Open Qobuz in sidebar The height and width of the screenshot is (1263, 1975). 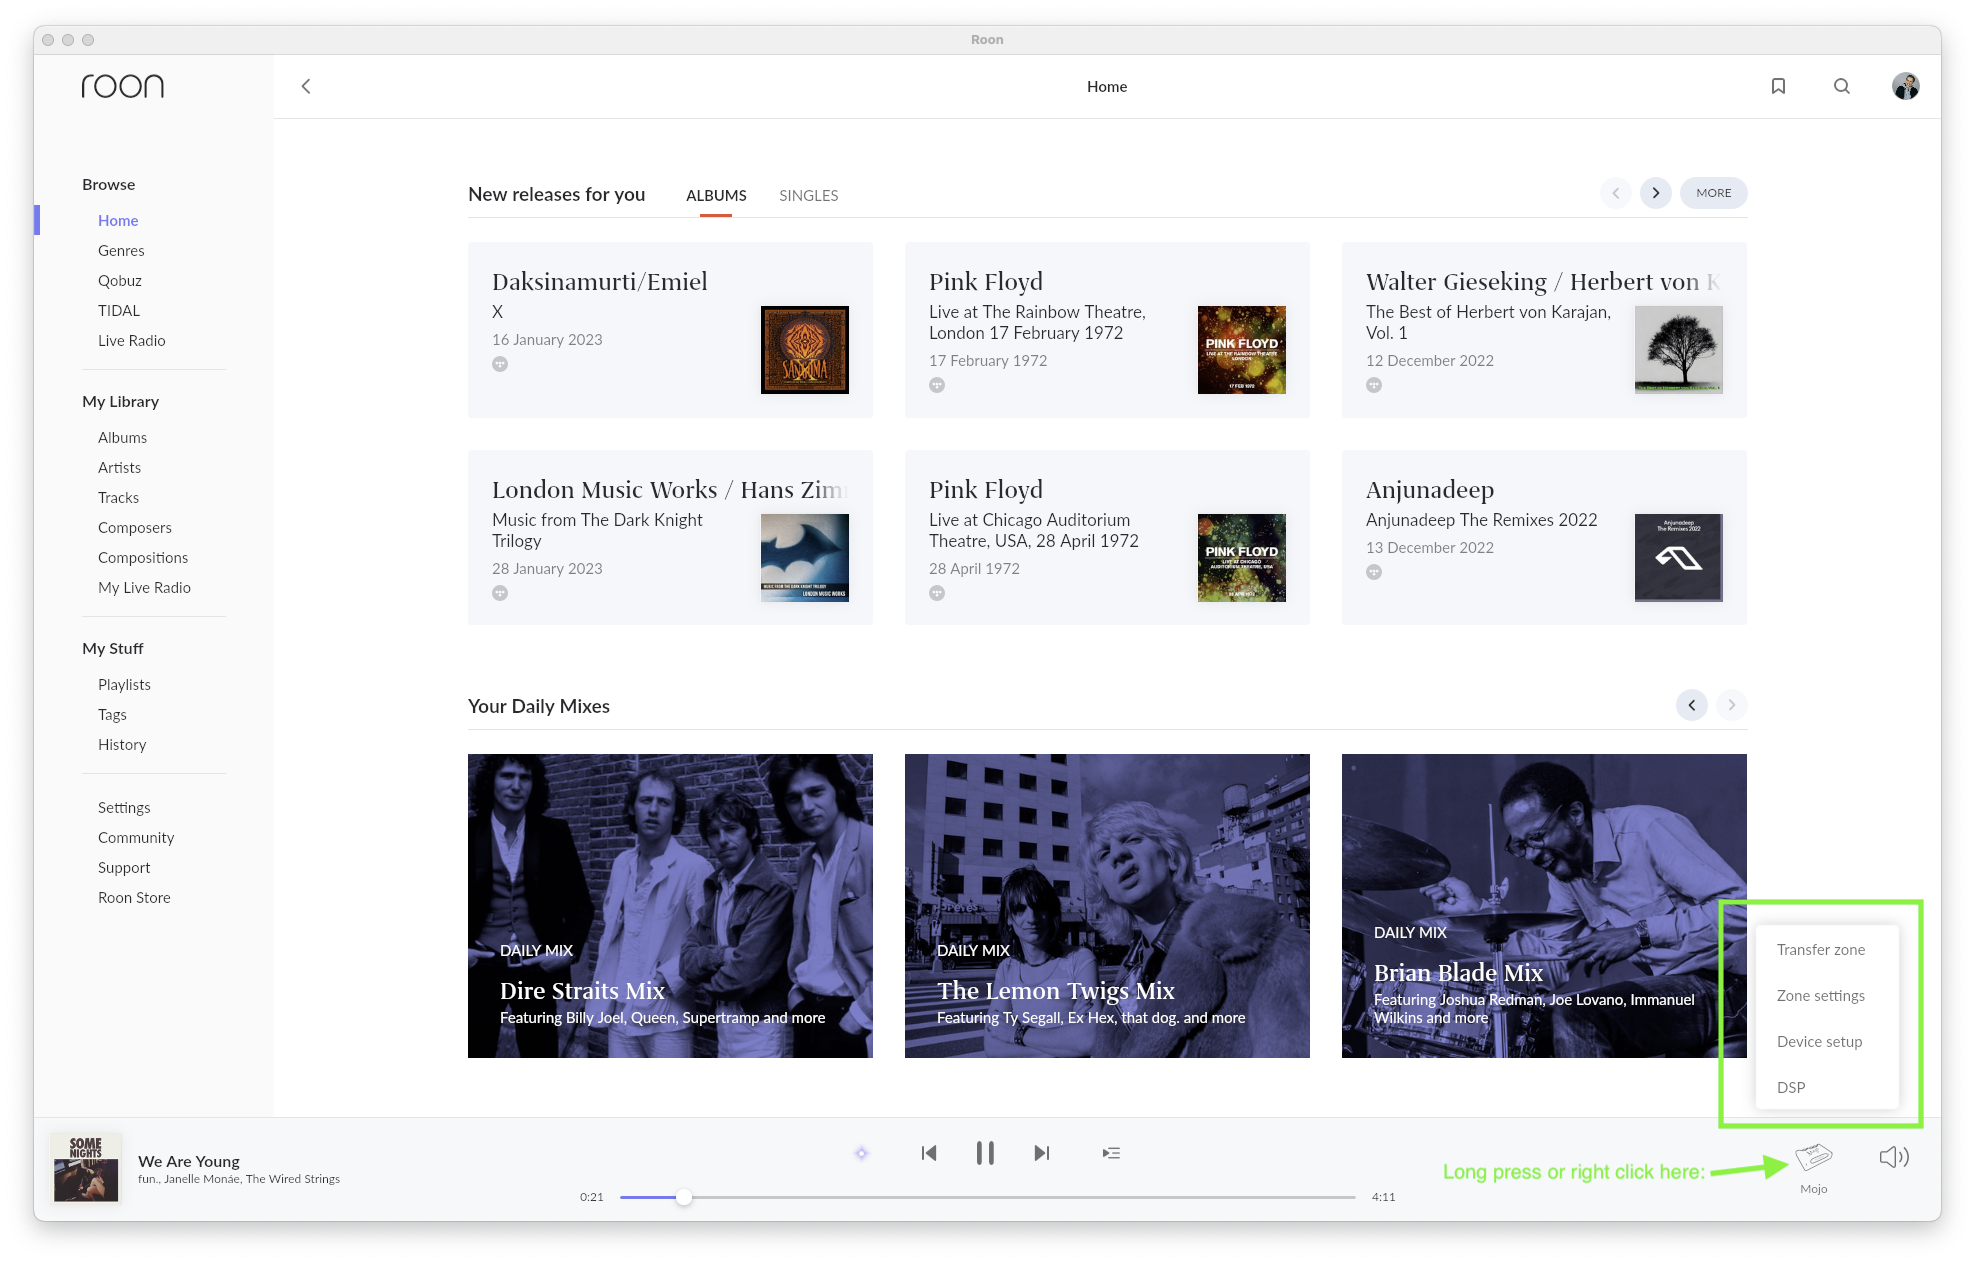120,280
